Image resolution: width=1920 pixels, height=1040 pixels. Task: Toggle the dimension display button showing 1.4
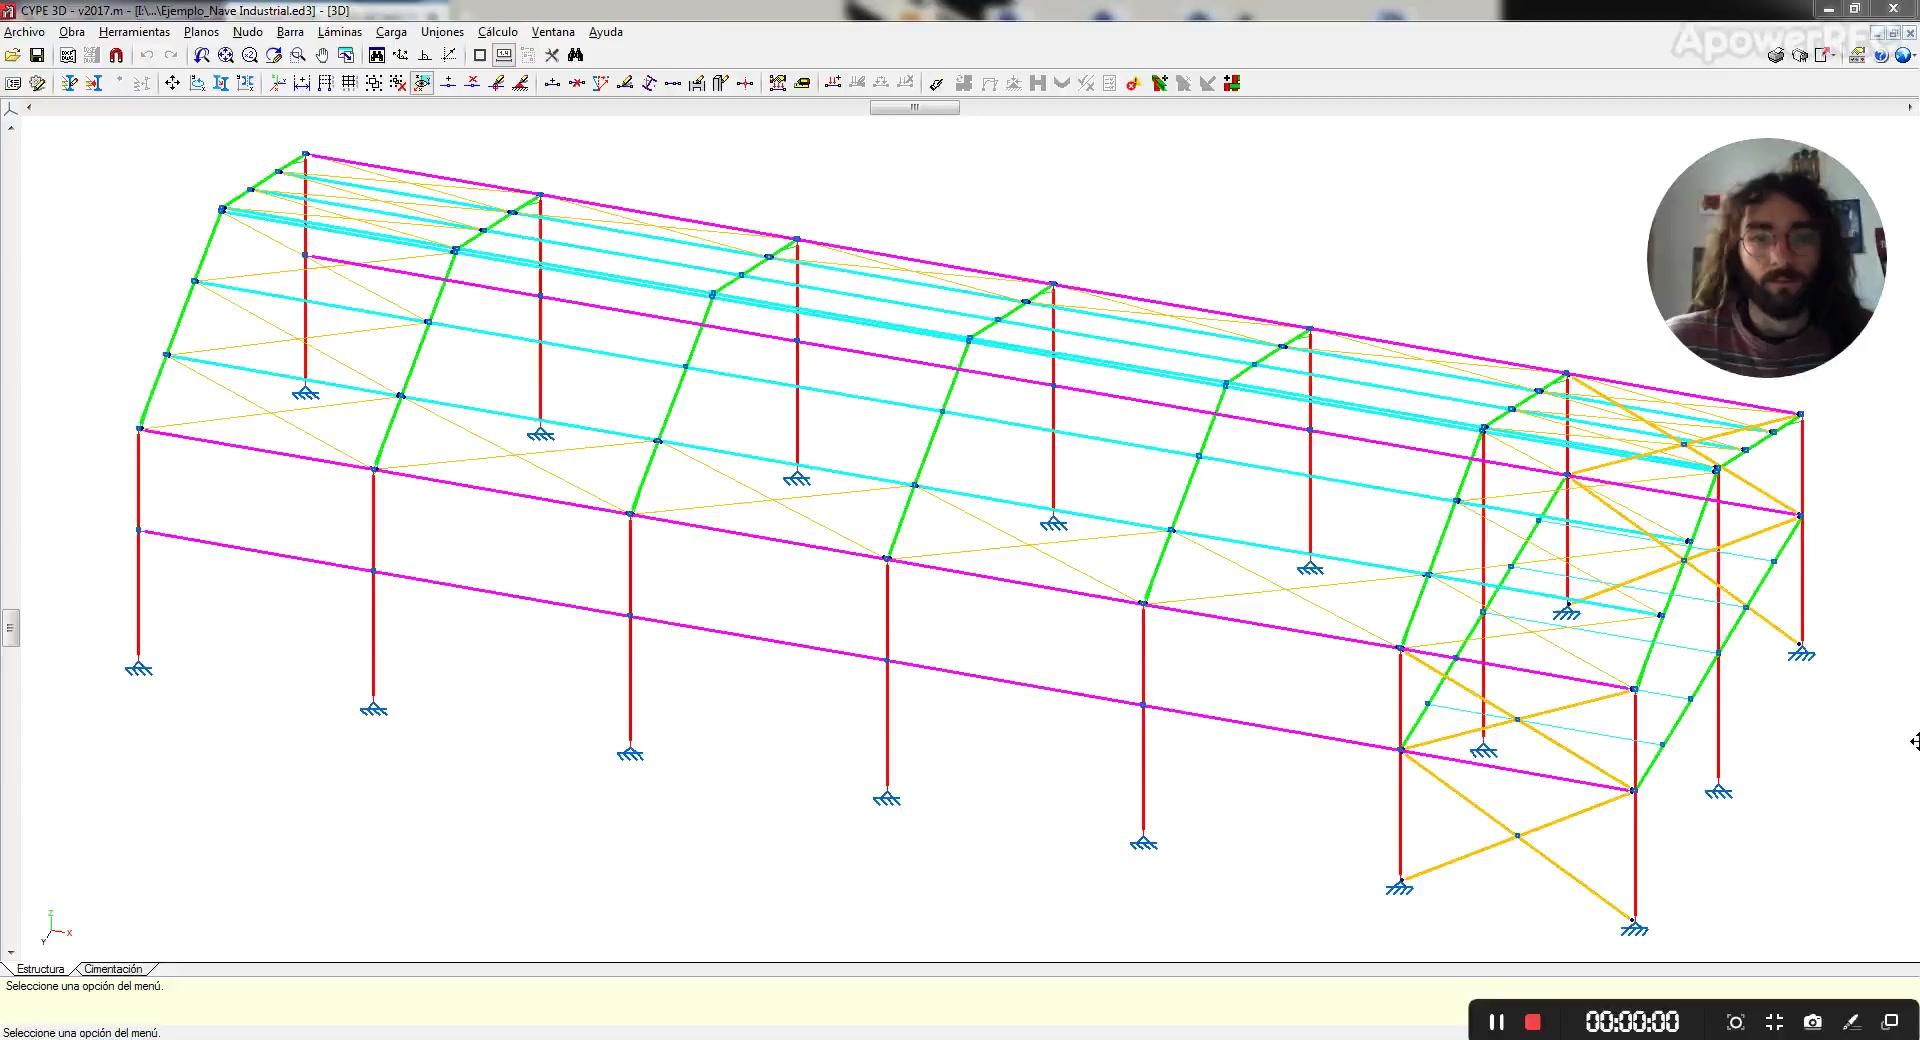[504, 56]
